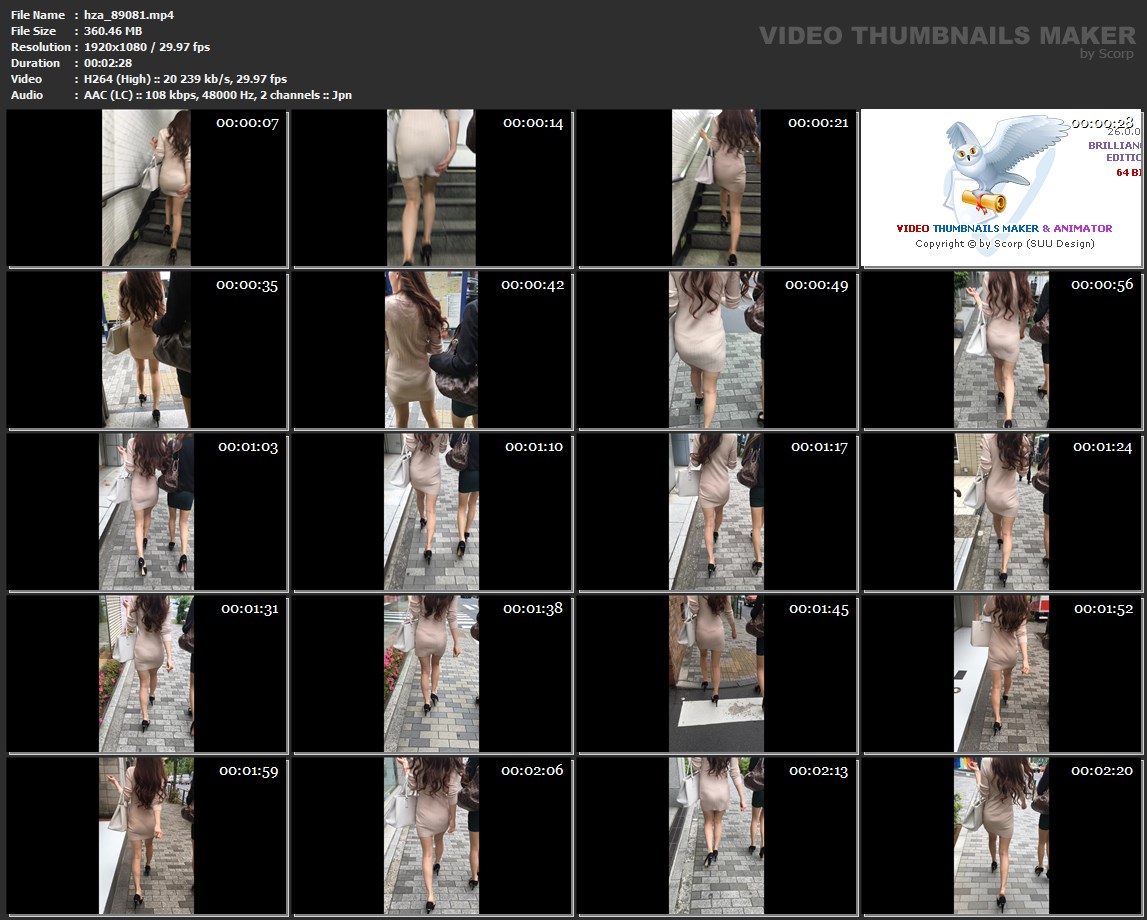The width and height of the screenshot is (1147, 920).
Task: Select the frame at 00:01:45
Action: coord(717,674)
